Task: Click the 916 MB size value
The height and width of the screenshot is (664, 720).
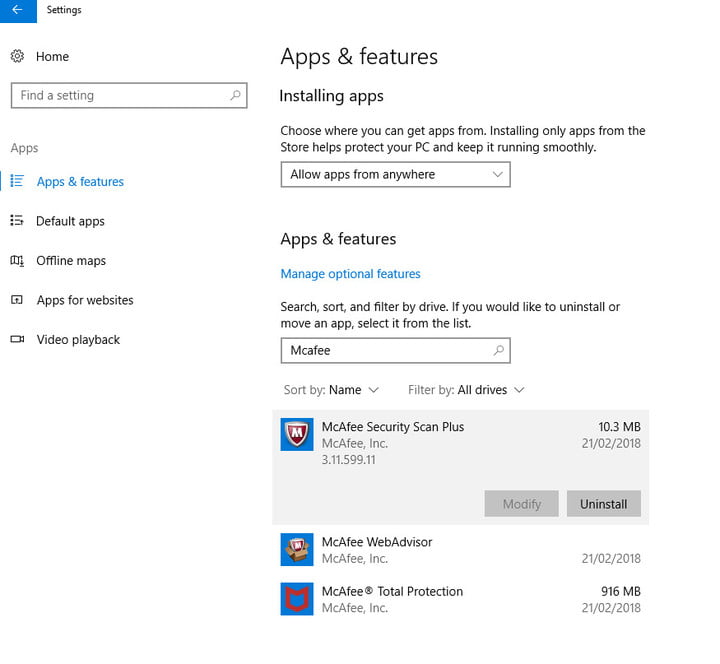Action: [620, 591]
